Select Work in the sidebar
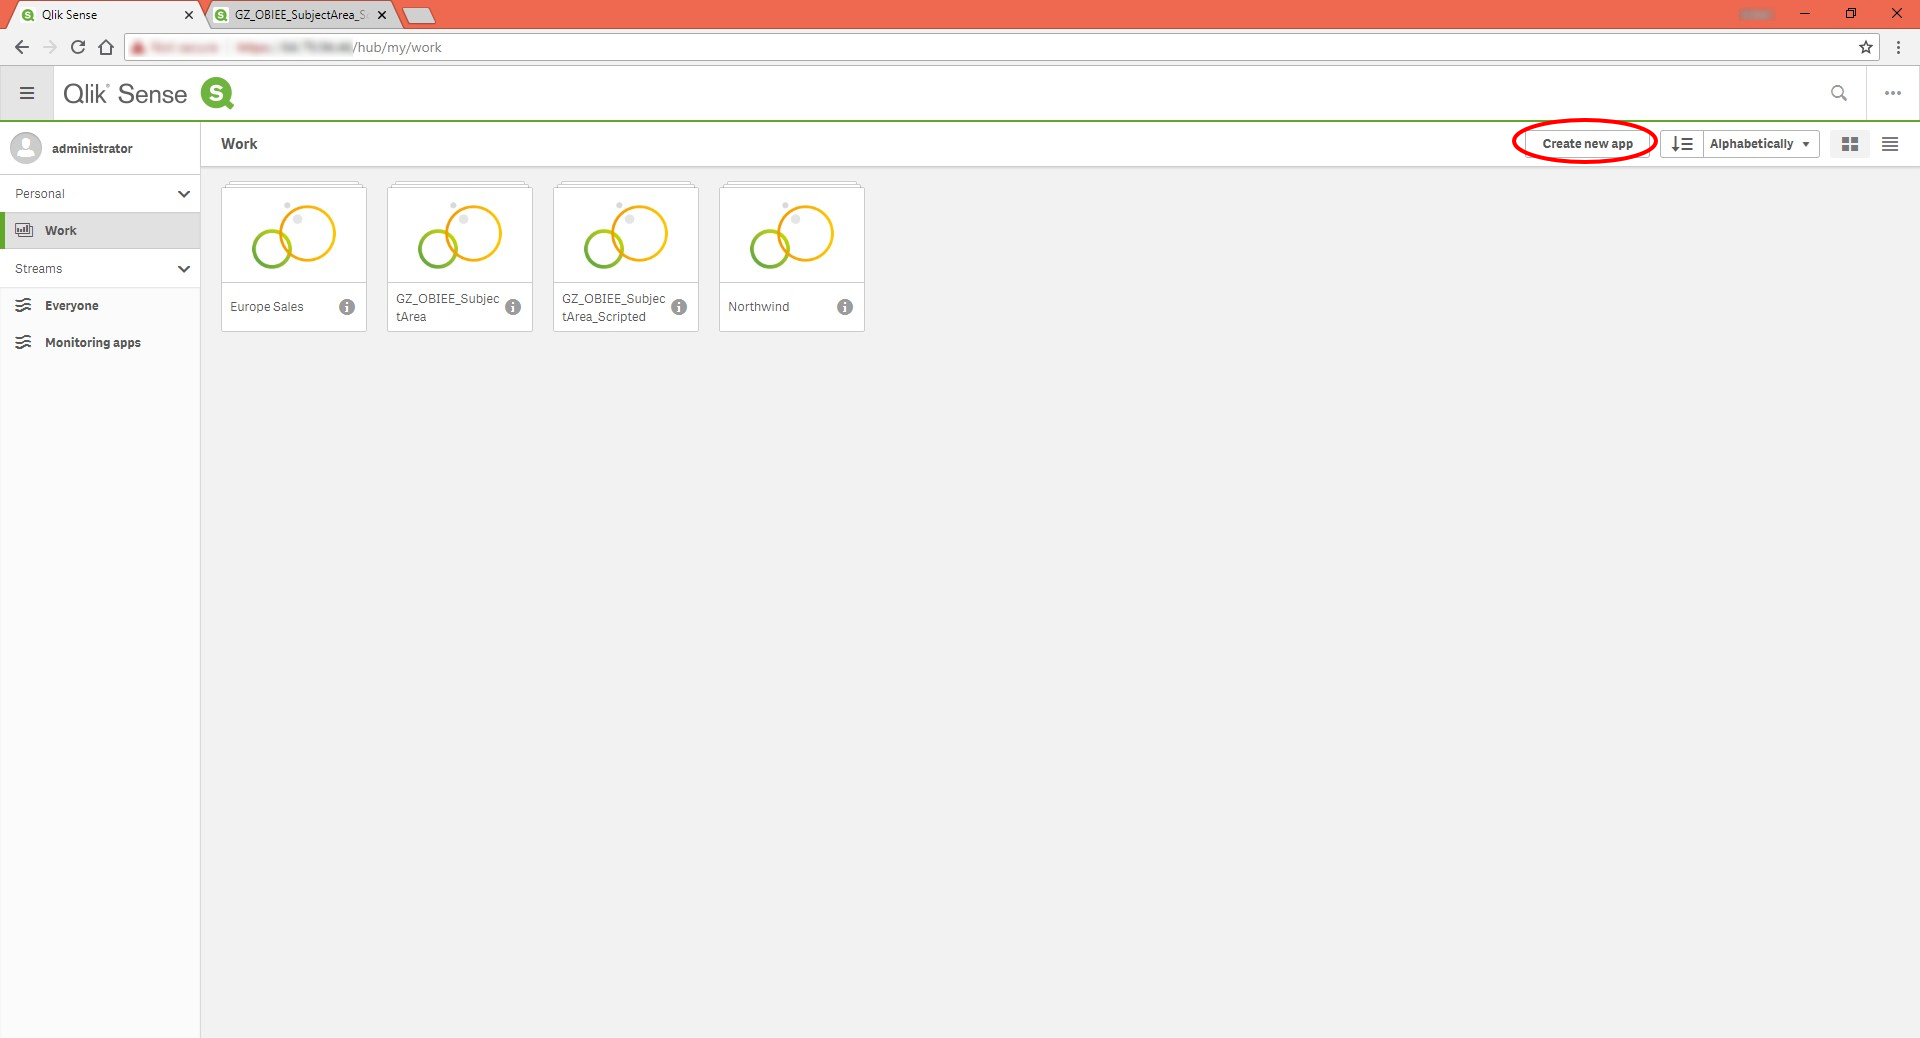Viewport: 1920px width, 1038px height. click(100, 230)
